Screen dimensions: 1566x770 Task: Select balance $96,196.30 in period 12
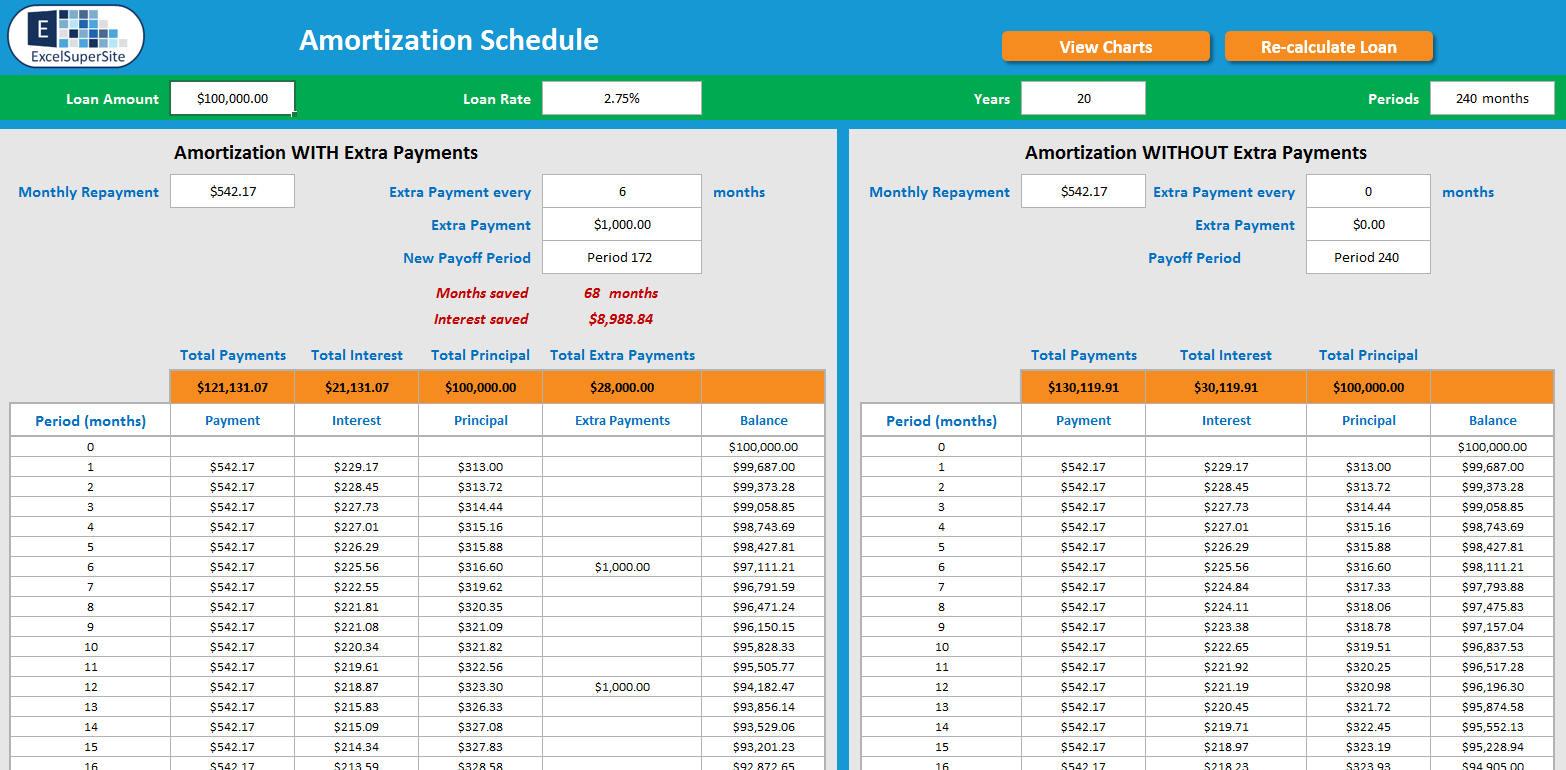tap(1492, 687)
